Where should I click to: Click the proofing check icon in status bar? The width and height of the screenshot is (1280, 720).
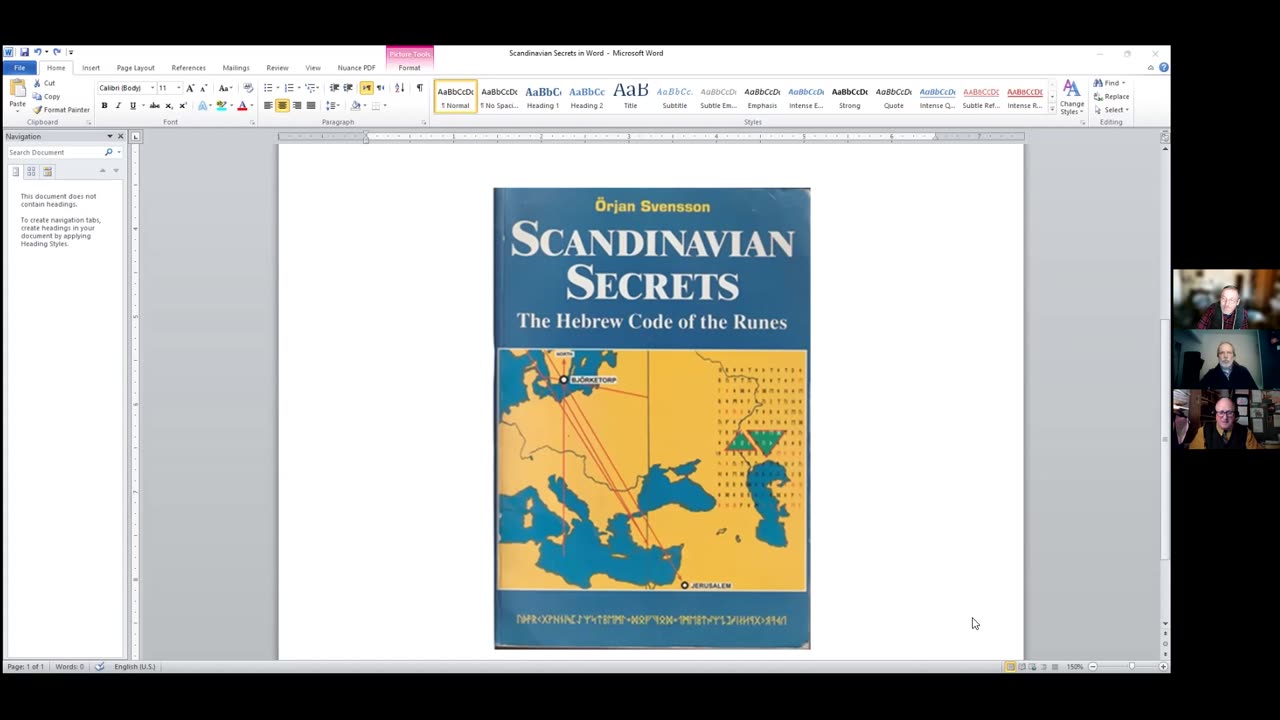[x=99, y=666]
